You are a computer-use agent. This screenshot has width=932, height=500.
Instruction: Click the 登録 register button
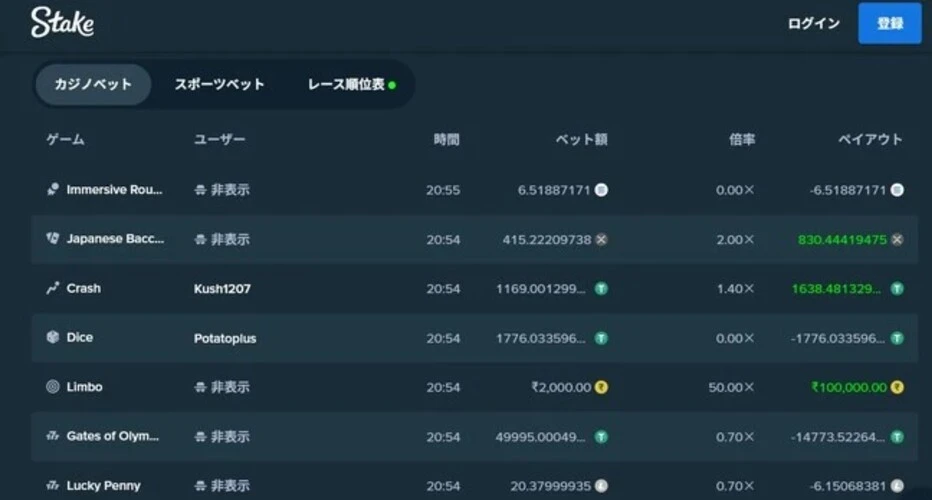click(890, 23)
